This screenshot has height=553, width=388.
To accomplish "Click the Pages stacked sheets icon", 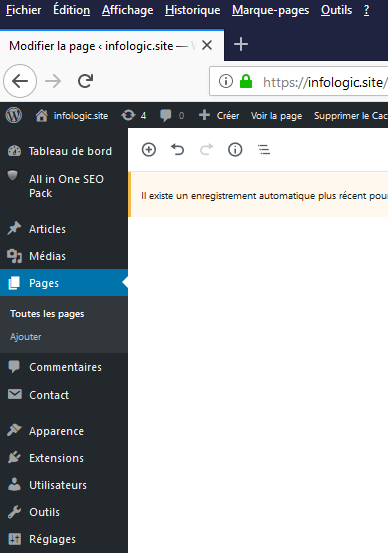I will click(14, 283).
